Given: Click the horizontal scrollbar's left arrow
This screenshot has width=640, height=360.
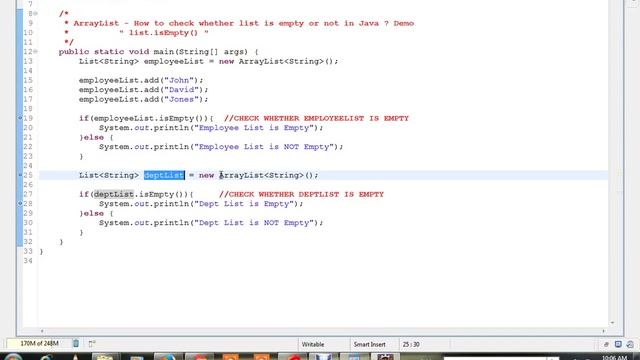Looking at the screenshot, I should tap(42, 331).
